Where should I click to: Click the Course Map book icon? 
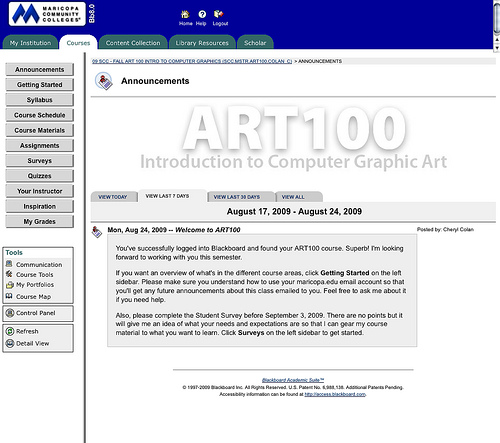[9, 296]
